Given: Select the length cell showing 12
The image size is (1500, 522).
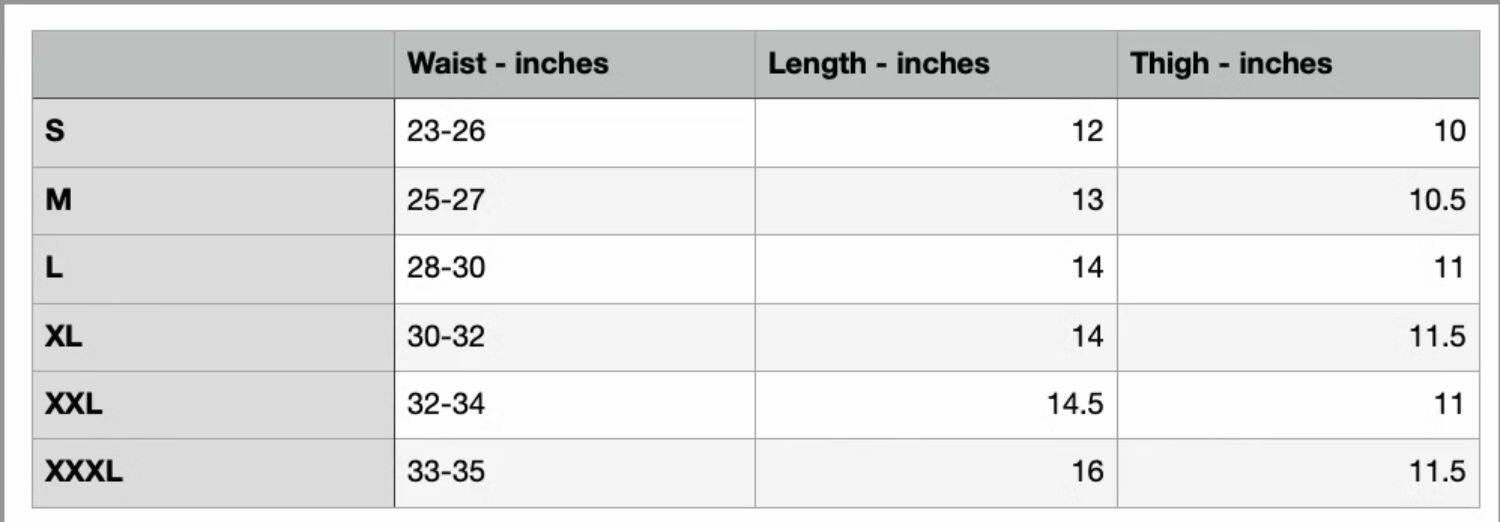Looking at the screenshot, I should 1086,131.
